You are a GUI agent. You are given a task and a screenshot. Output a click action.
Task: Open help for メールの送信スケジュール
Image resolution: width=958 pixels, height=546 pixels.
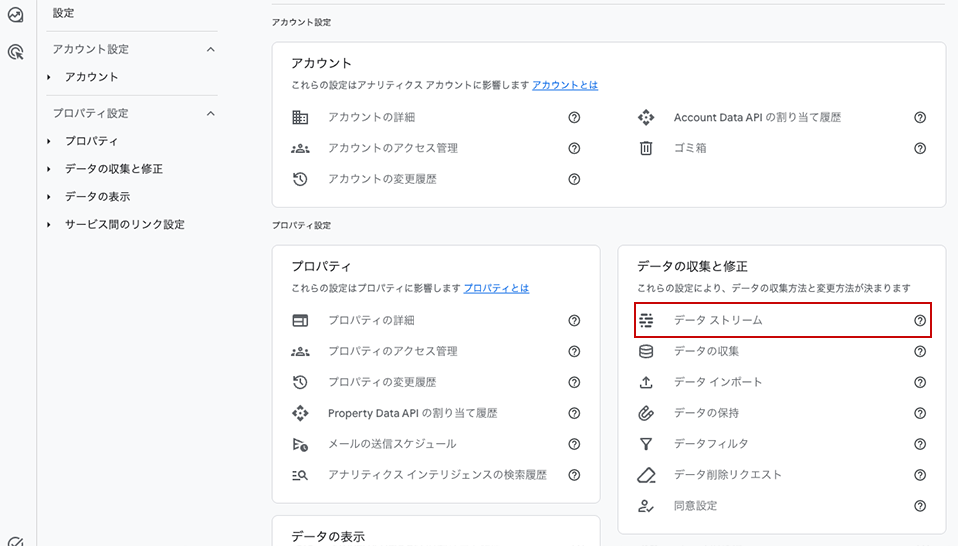tap(574, 444)
